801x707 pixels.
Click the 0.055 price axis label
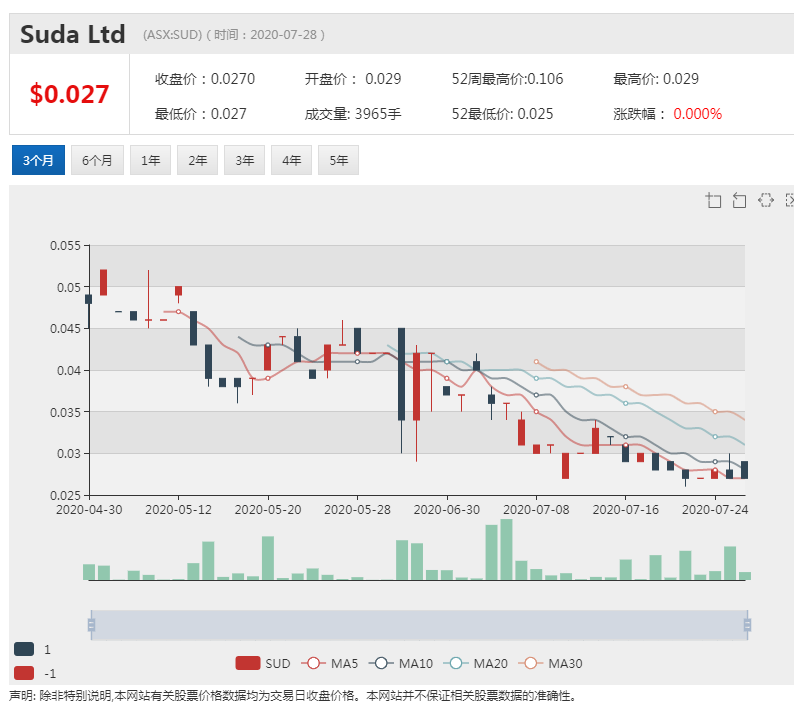click(x=65, y=246)
